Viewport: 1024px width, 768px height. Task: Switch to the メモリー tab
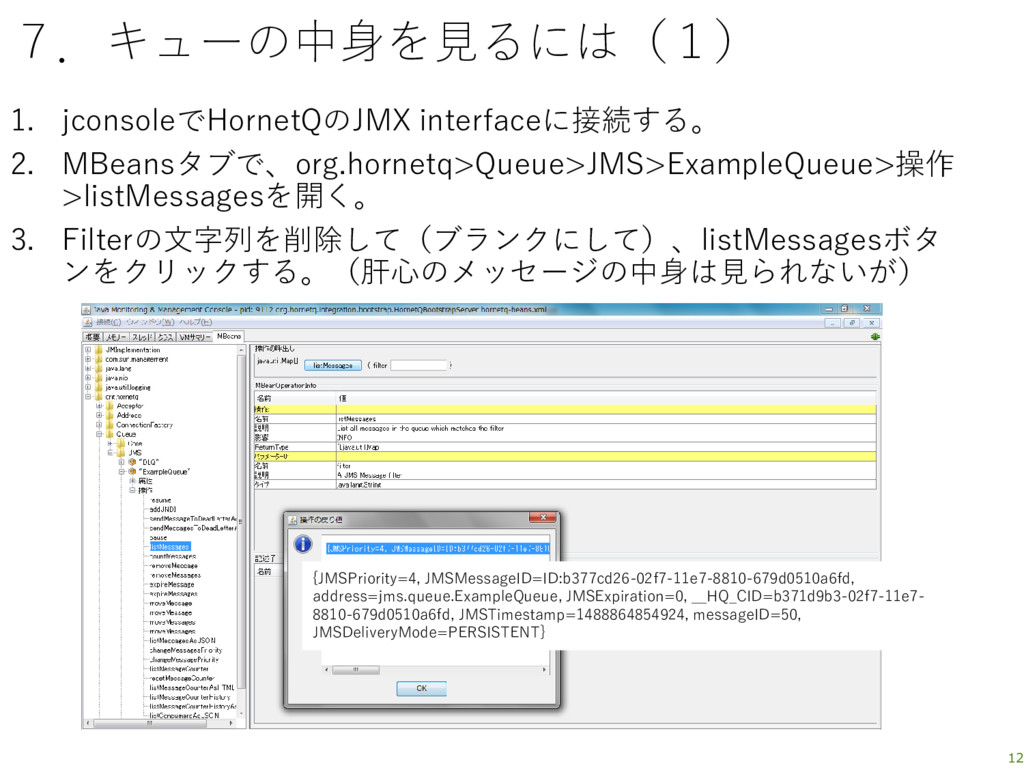pos(116,337)
